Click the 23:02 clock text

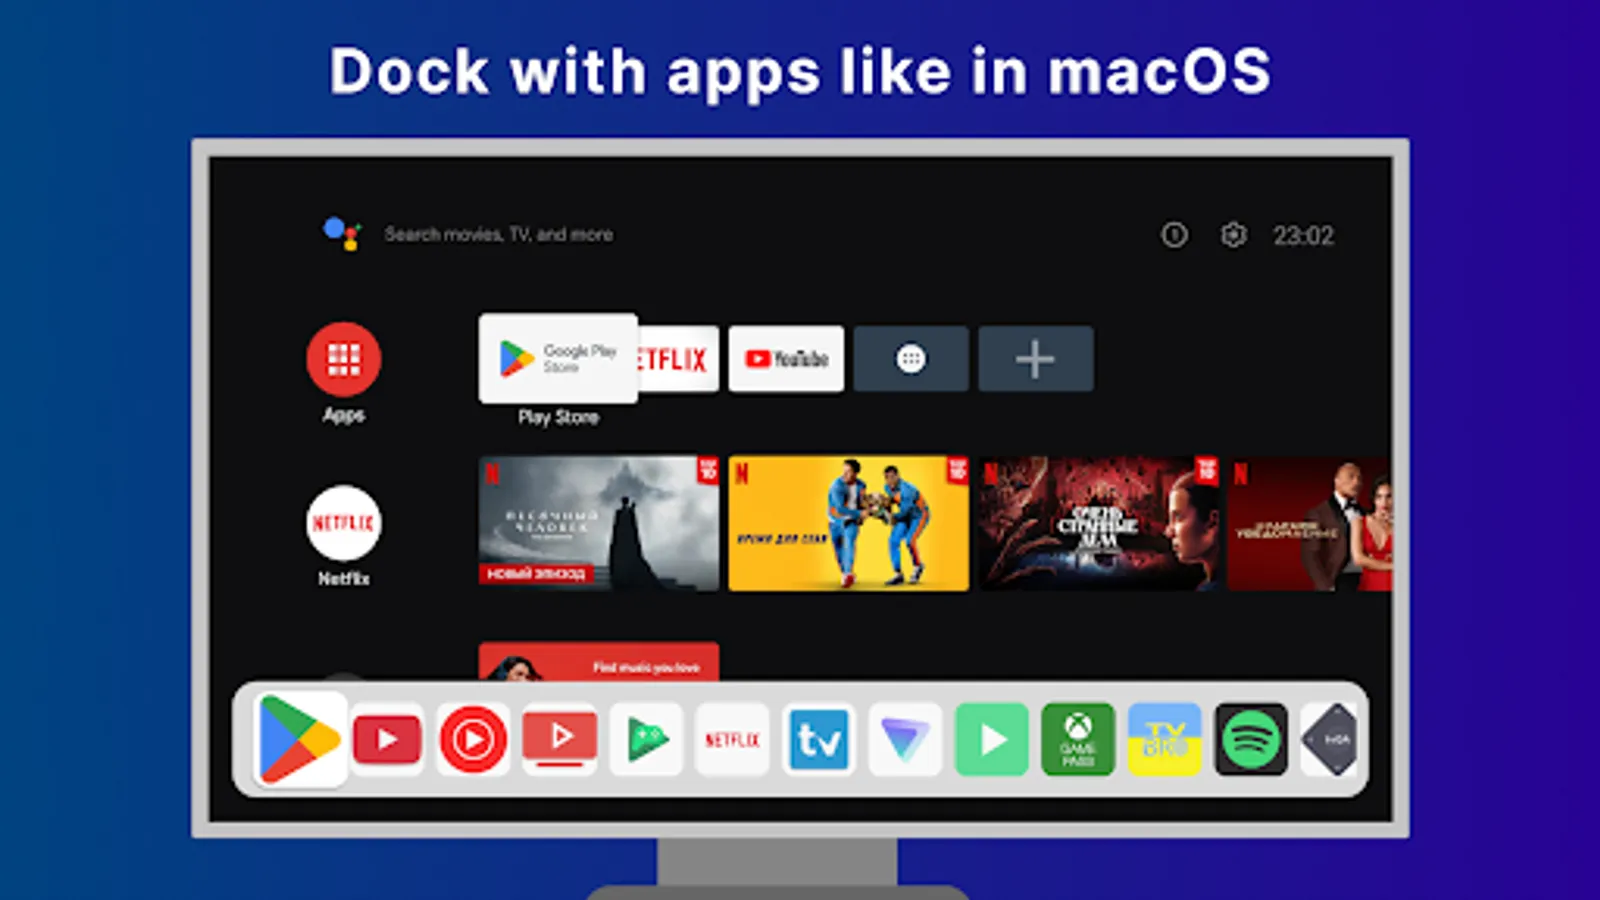1303,236
